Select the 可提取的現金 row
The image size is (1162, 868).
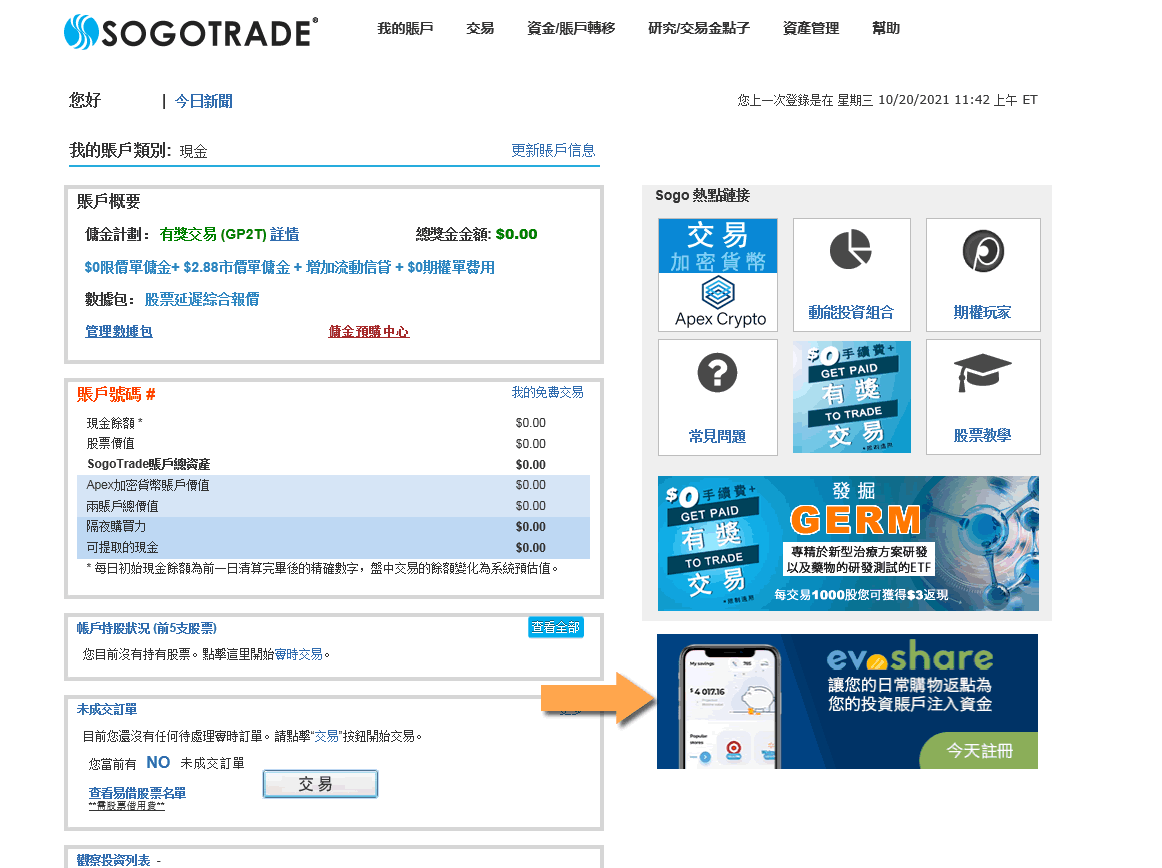coord(333,547)
